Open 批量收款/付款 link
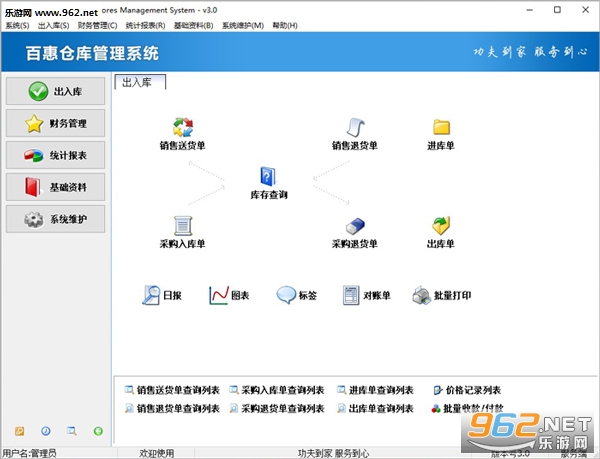 [x=467, y=409]
